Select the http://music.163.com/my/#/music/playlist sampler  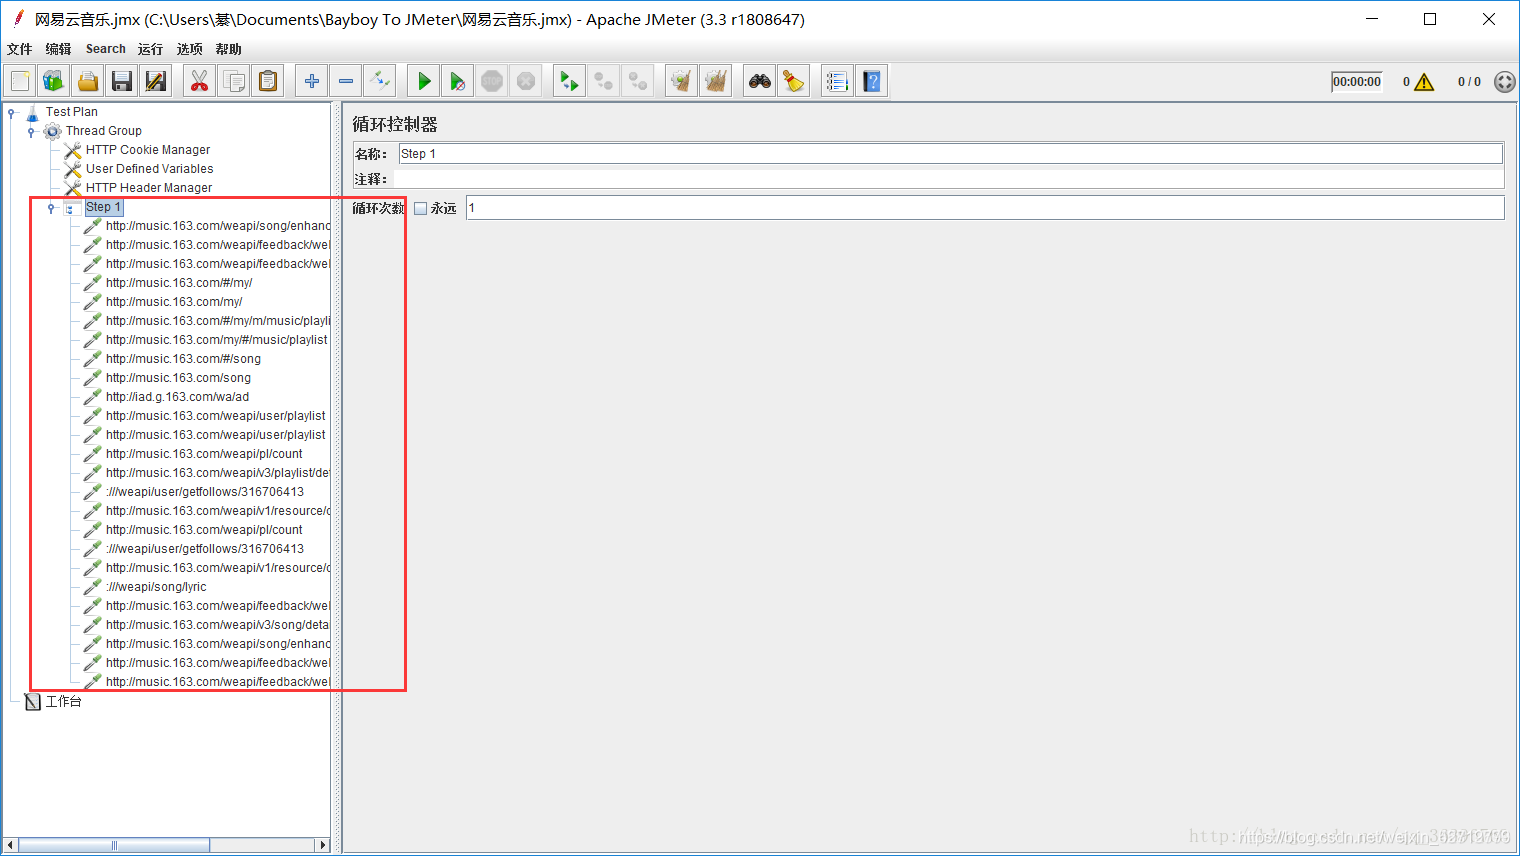(217, 340)
